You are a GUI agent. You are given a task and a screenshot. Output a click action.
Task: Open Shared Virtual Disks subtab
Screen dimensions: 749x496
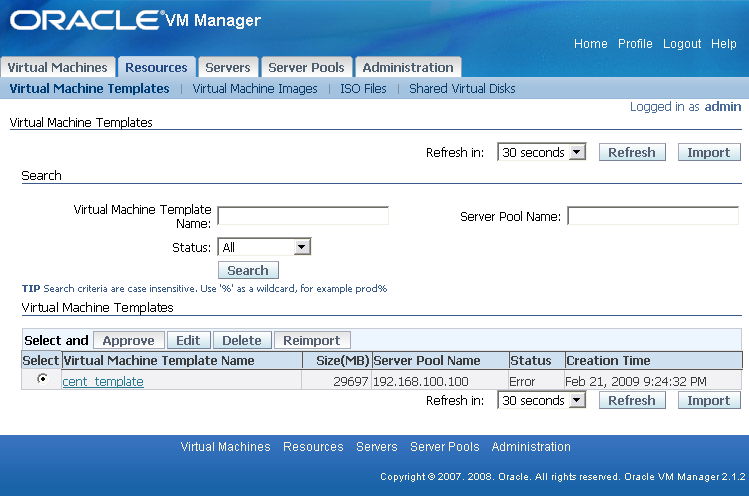pyautogui.click(x=462, y=88)
